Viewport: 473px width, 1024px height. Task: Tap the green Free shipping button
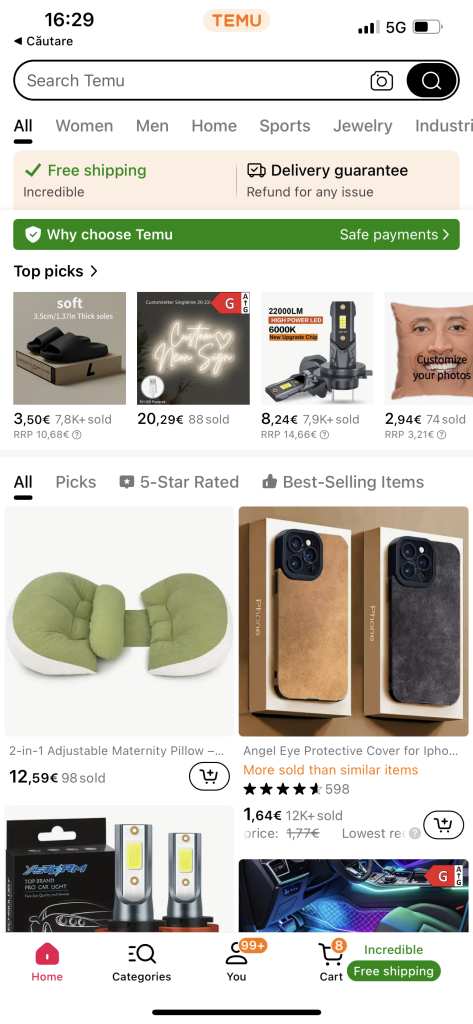click(x=393, y=971)
